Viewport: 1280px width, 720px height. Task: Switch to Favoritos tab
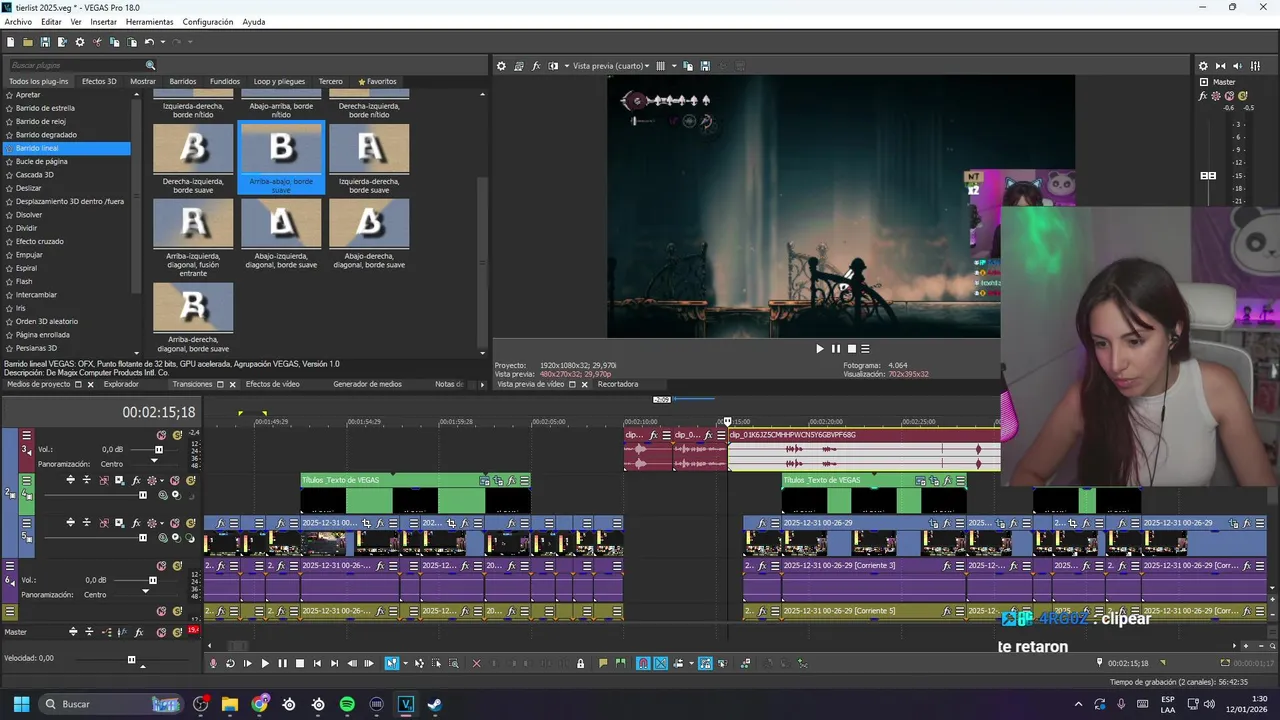point(378,81)
